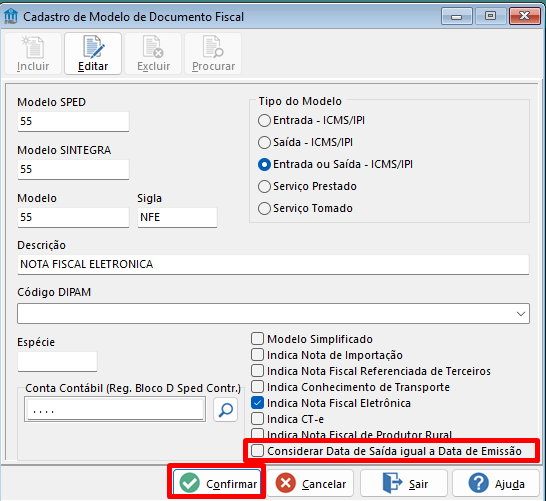
Task: Minimize the Cadastro de Modelo window
Action: tap(457, 16)
